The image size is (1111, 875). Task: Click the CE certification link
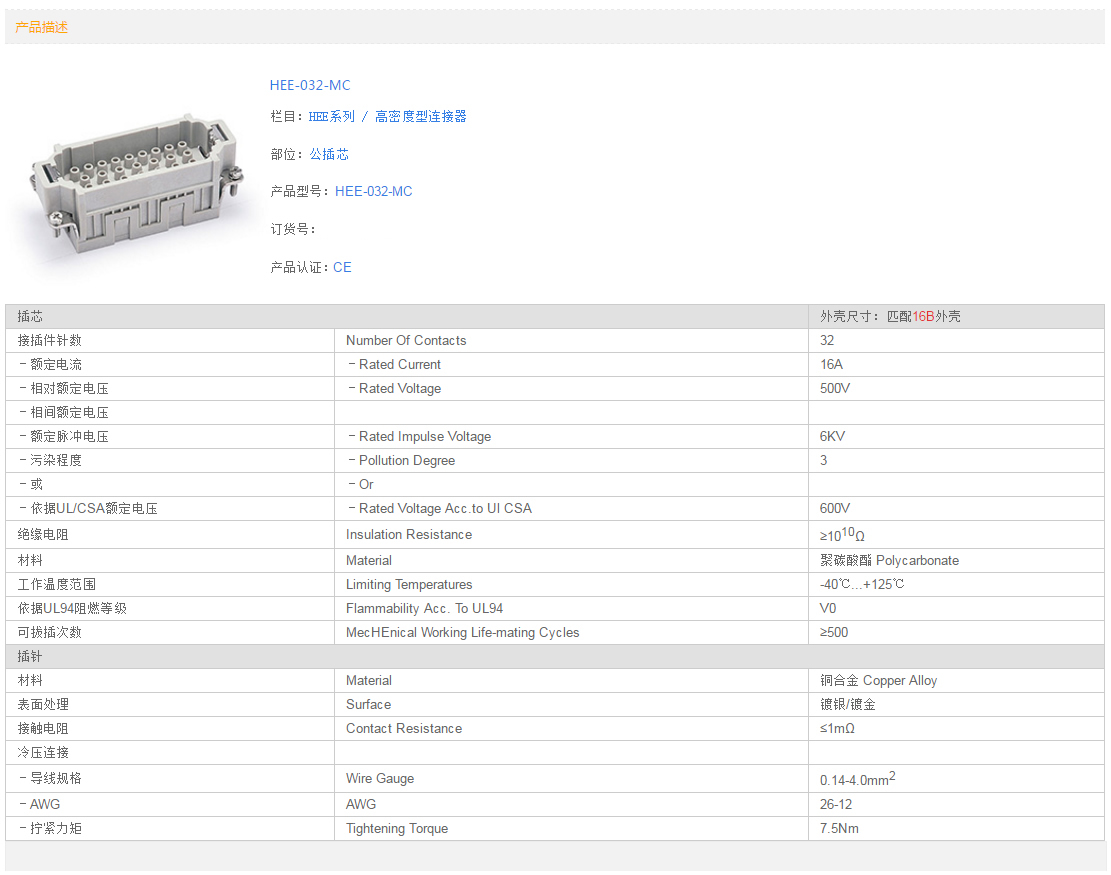pyautogui.click(x=342, y=267)
